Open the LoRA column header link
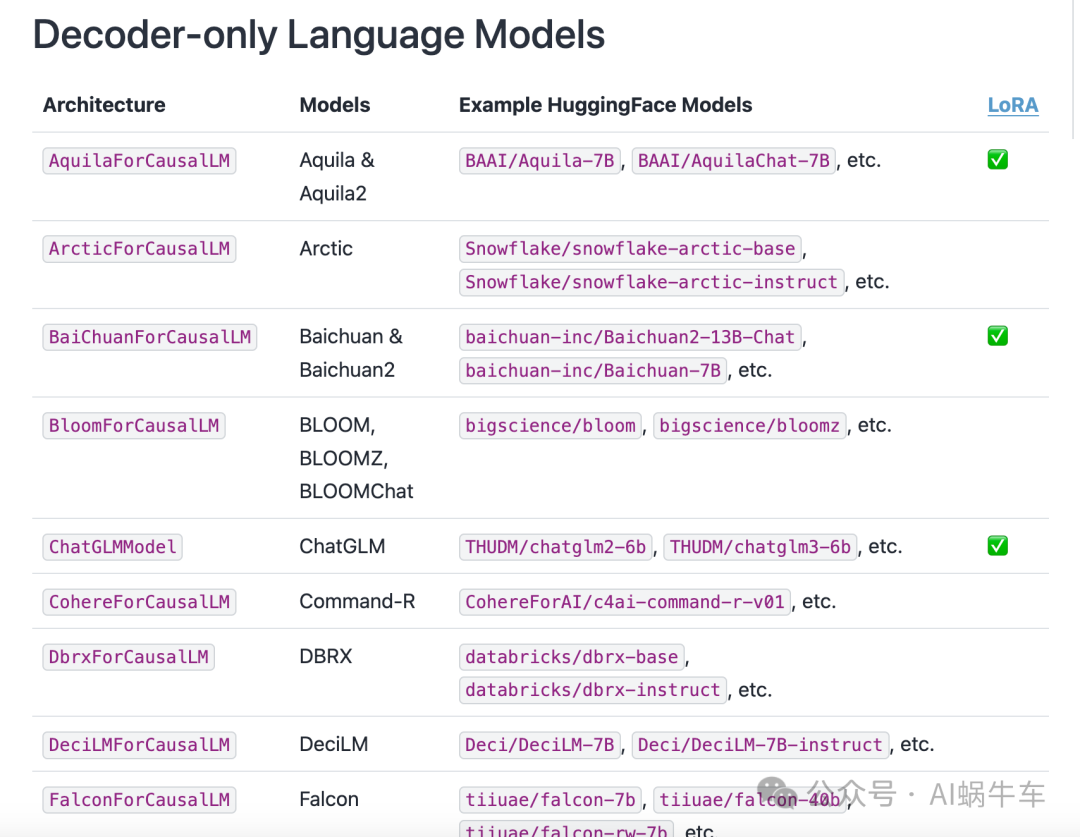The width and height of the screenshot is (1080, 837). [x=1012, y=105]
